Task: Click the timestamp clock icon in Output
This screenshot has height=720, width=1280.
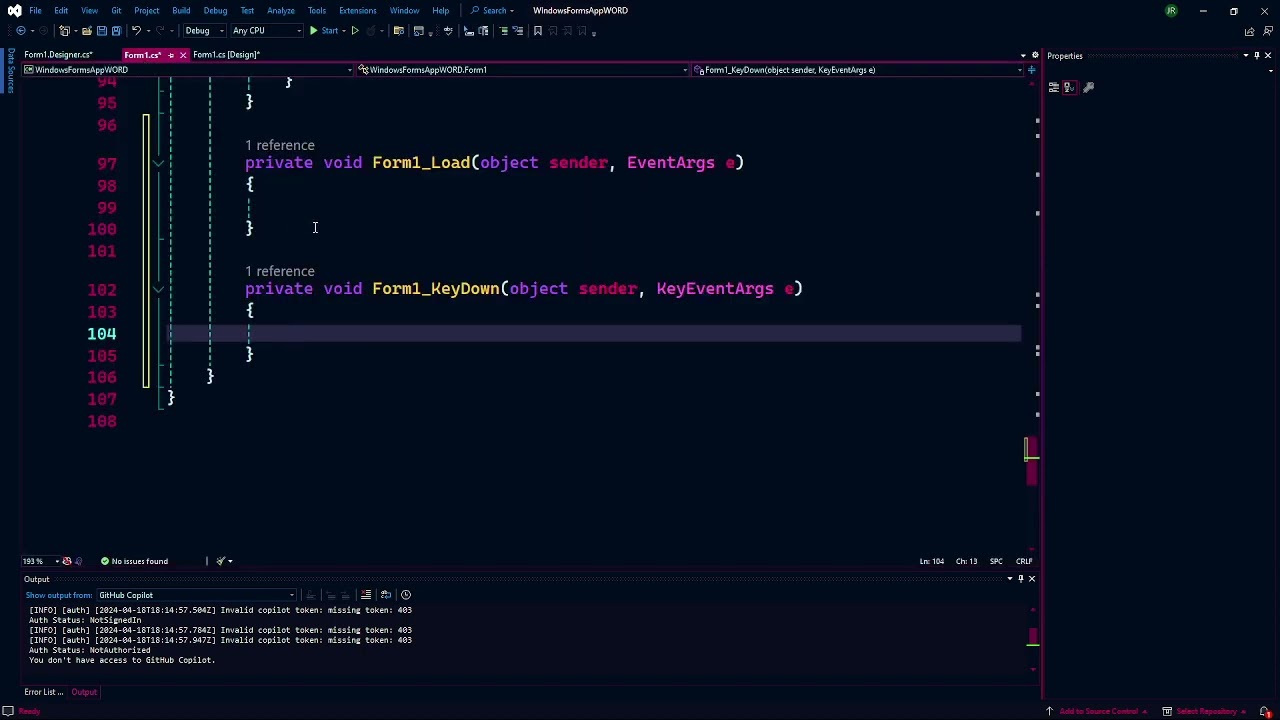Action: [406, 595]
